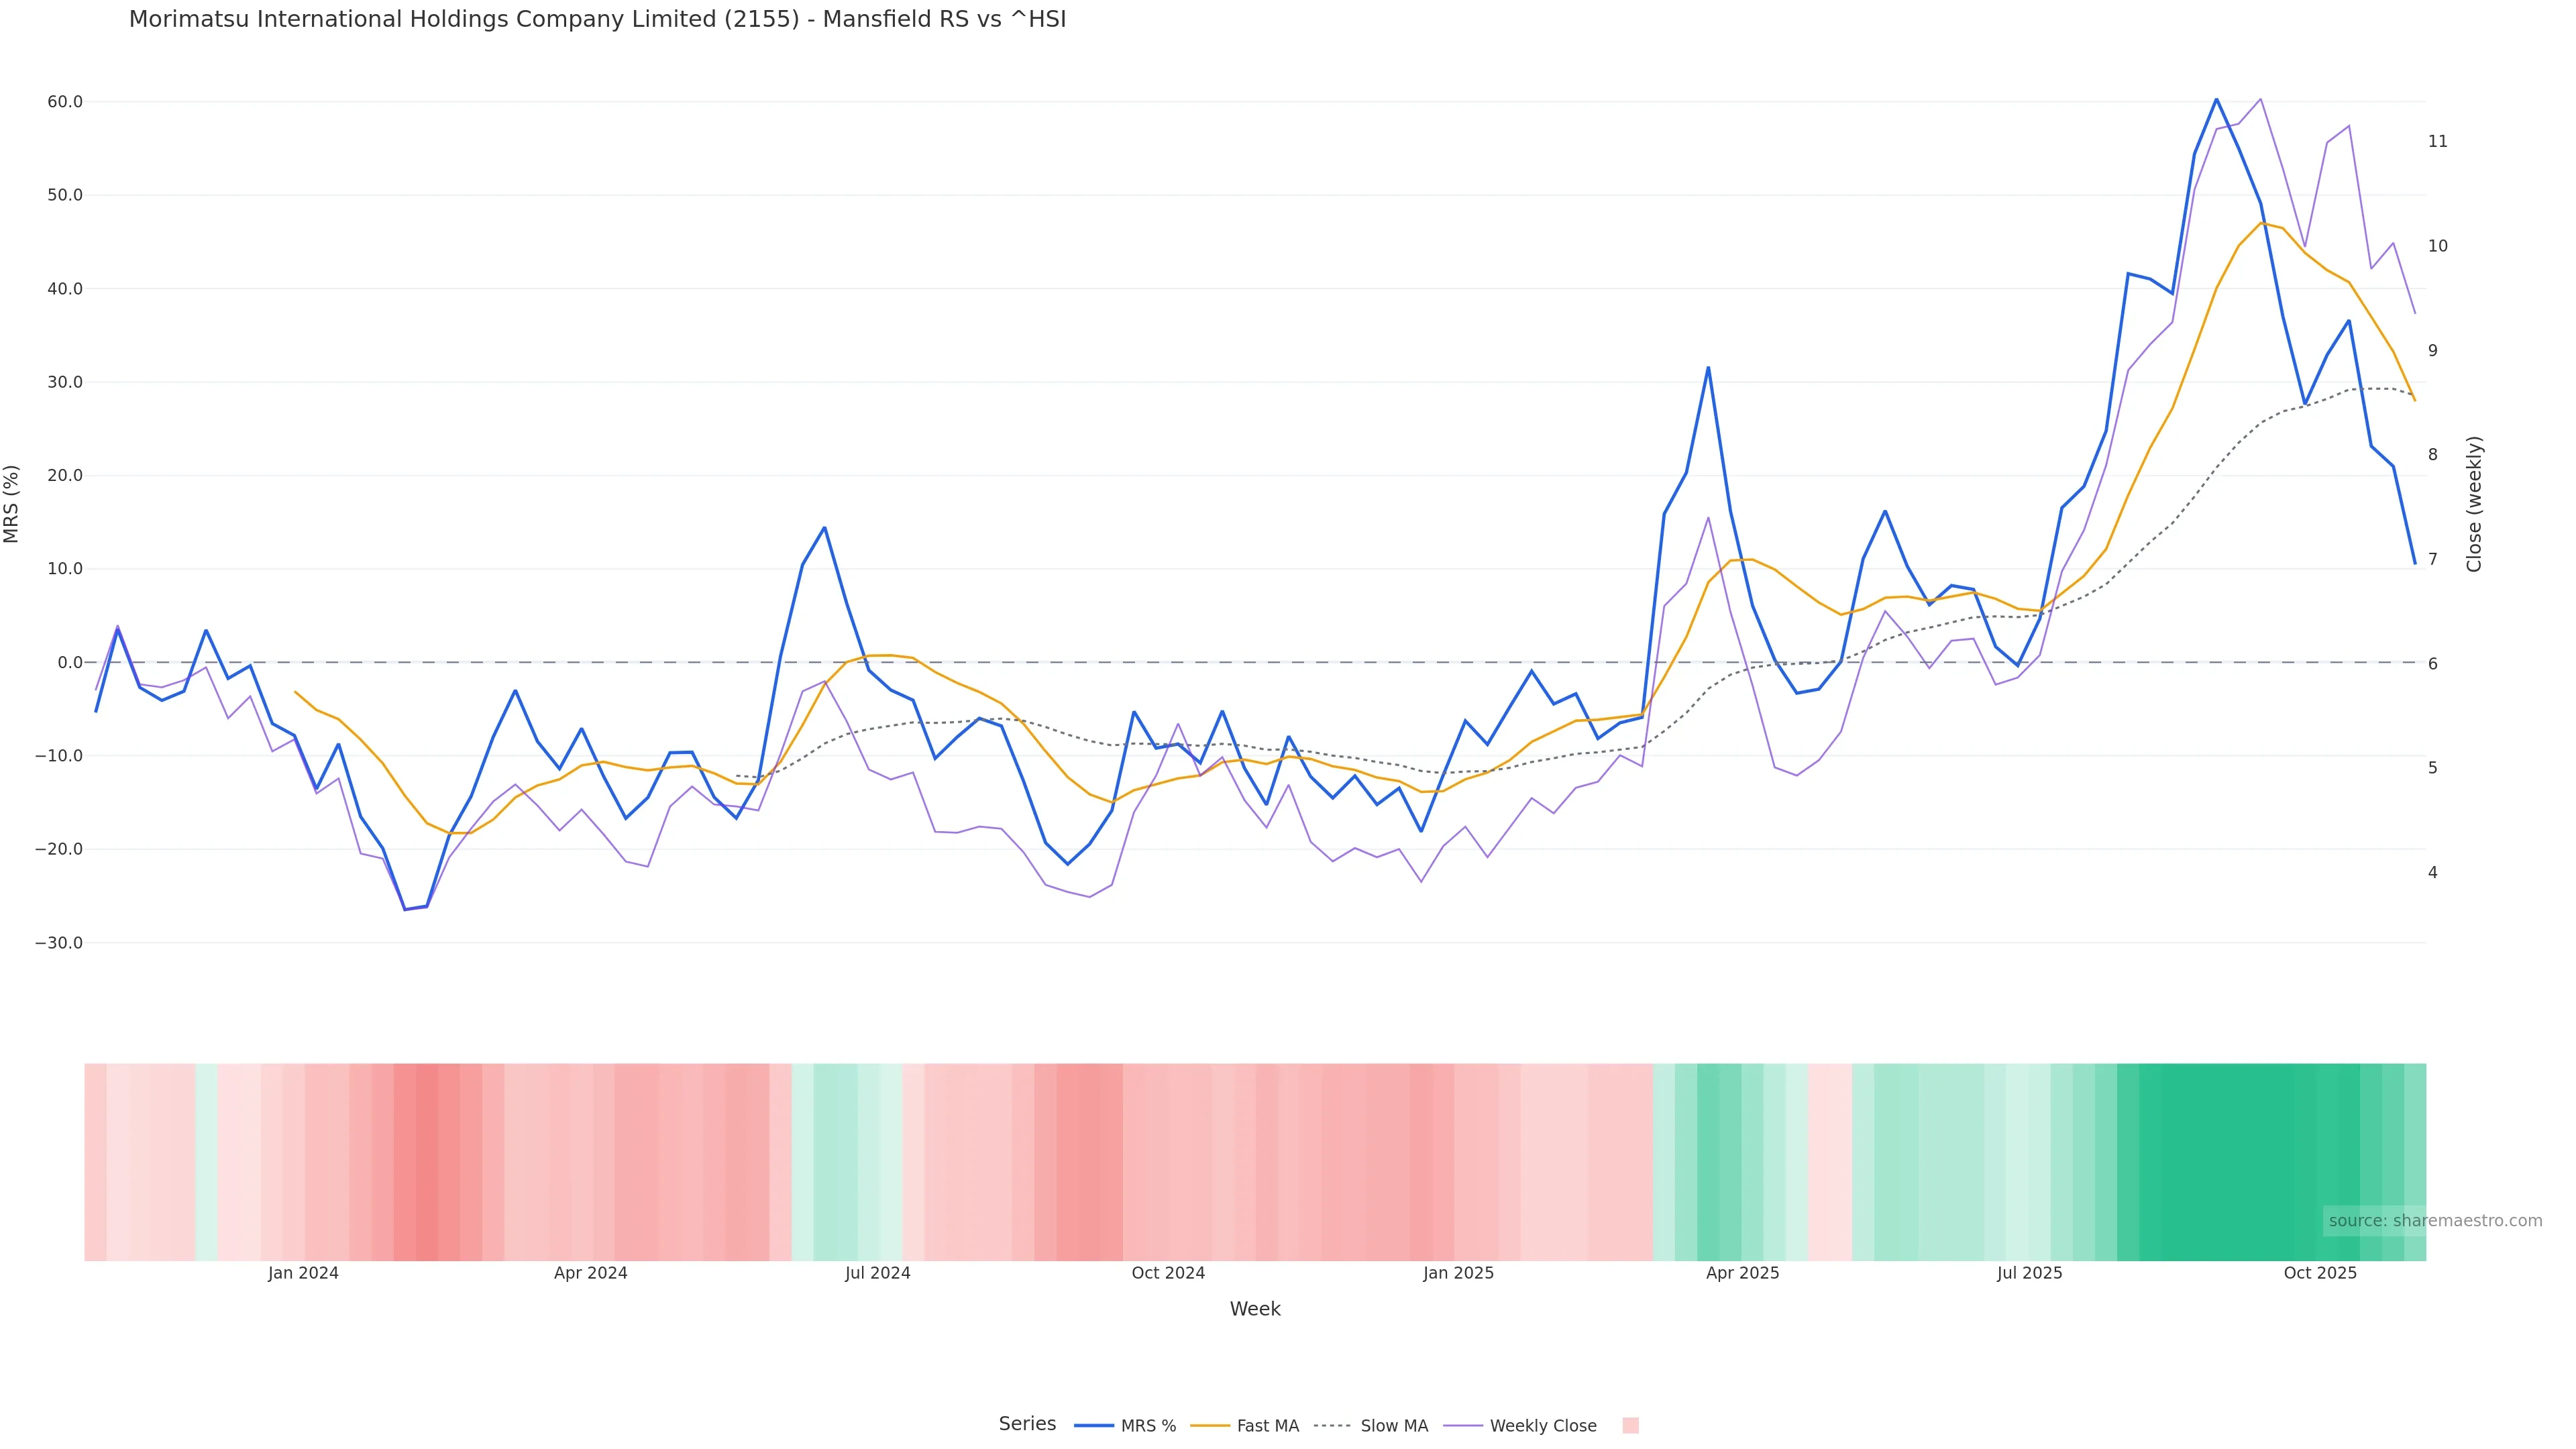Click the Close (weekly) right axis title
This screenshot has height=1449, width=2576.
click(2474, 504)
